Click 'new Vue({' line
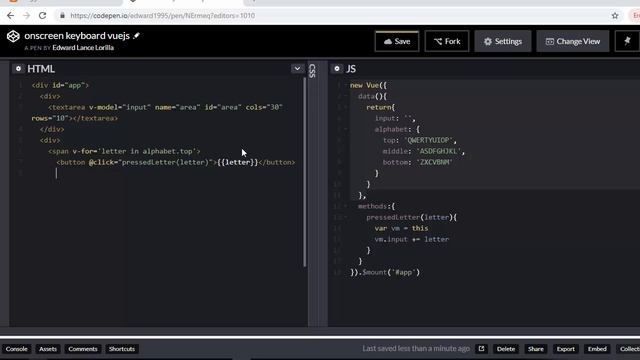This screenshot has width=640, height=360. point(368,85)
